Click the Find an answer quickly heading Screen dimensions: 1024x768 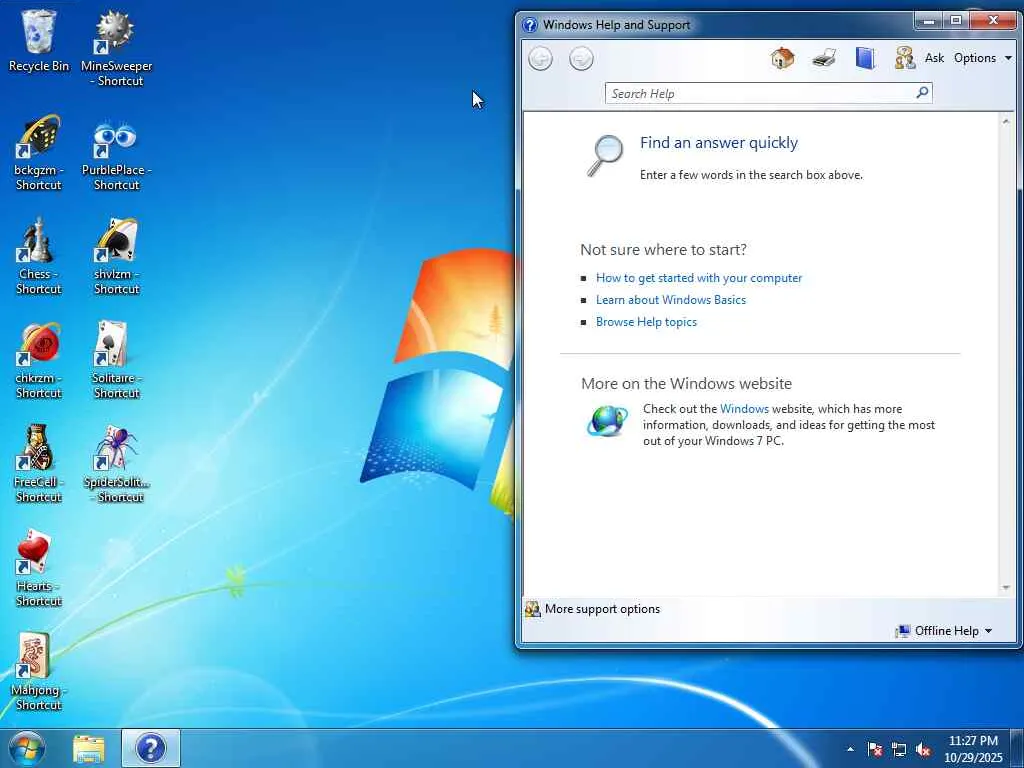tap(718, 142)
